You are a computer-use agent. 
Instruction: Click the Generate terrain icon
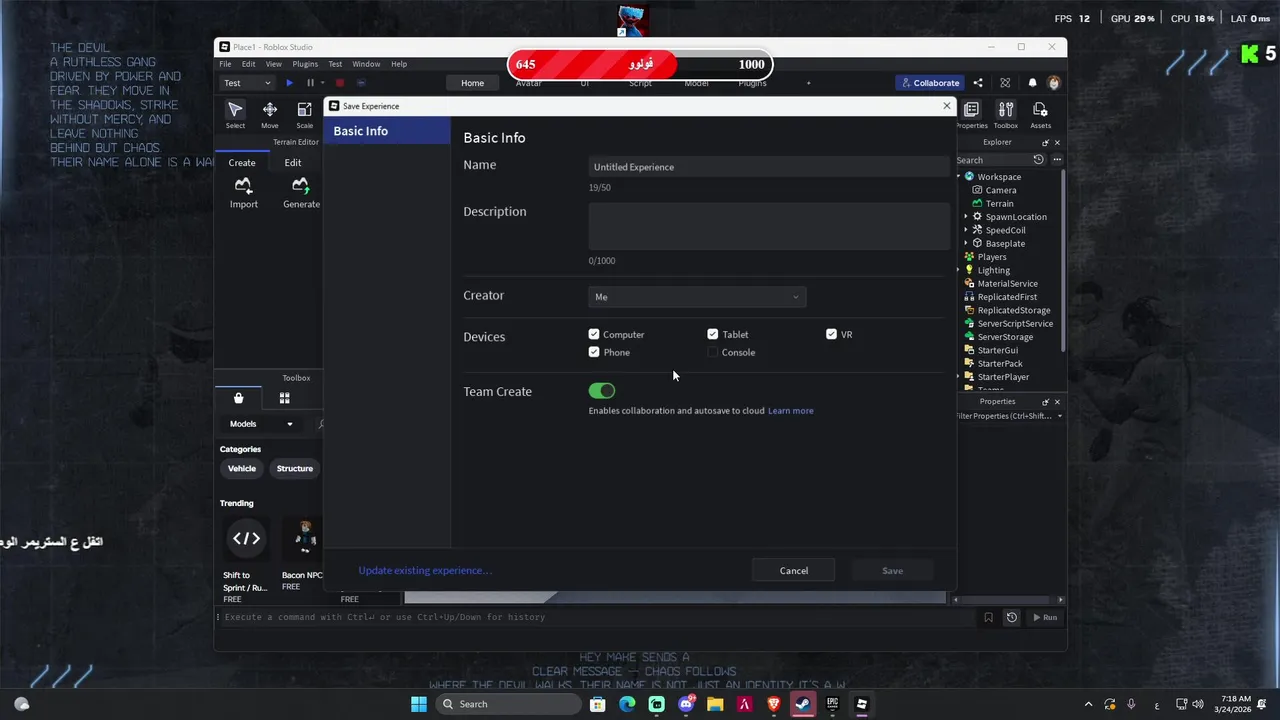300,186
